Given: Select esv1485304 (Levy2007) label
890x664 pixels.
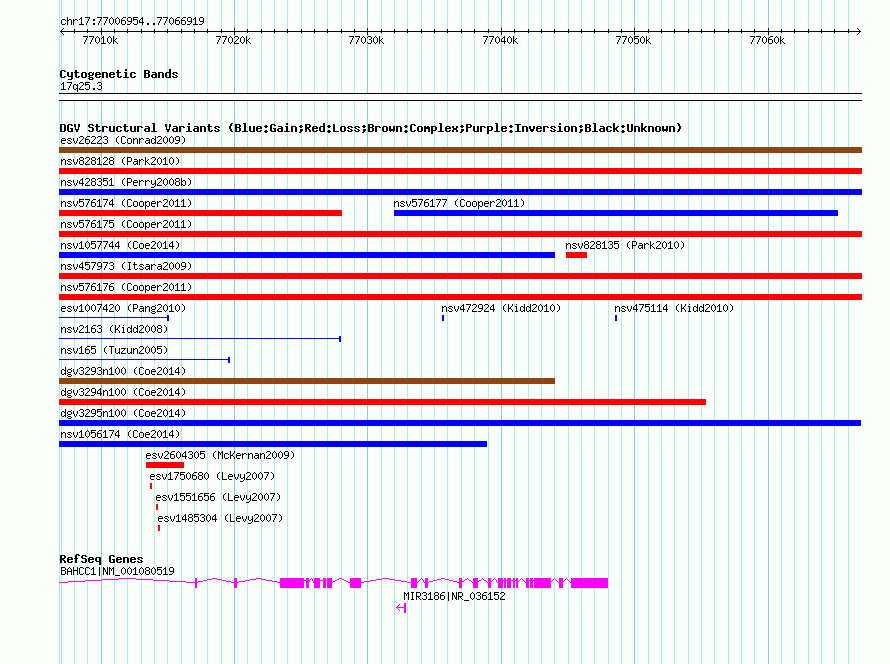Looking at the screenshot, I should coord(220,518).
